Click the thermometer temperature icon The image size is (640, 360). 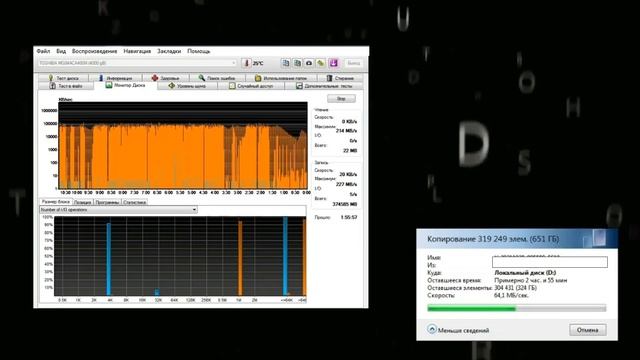[246, 63]
